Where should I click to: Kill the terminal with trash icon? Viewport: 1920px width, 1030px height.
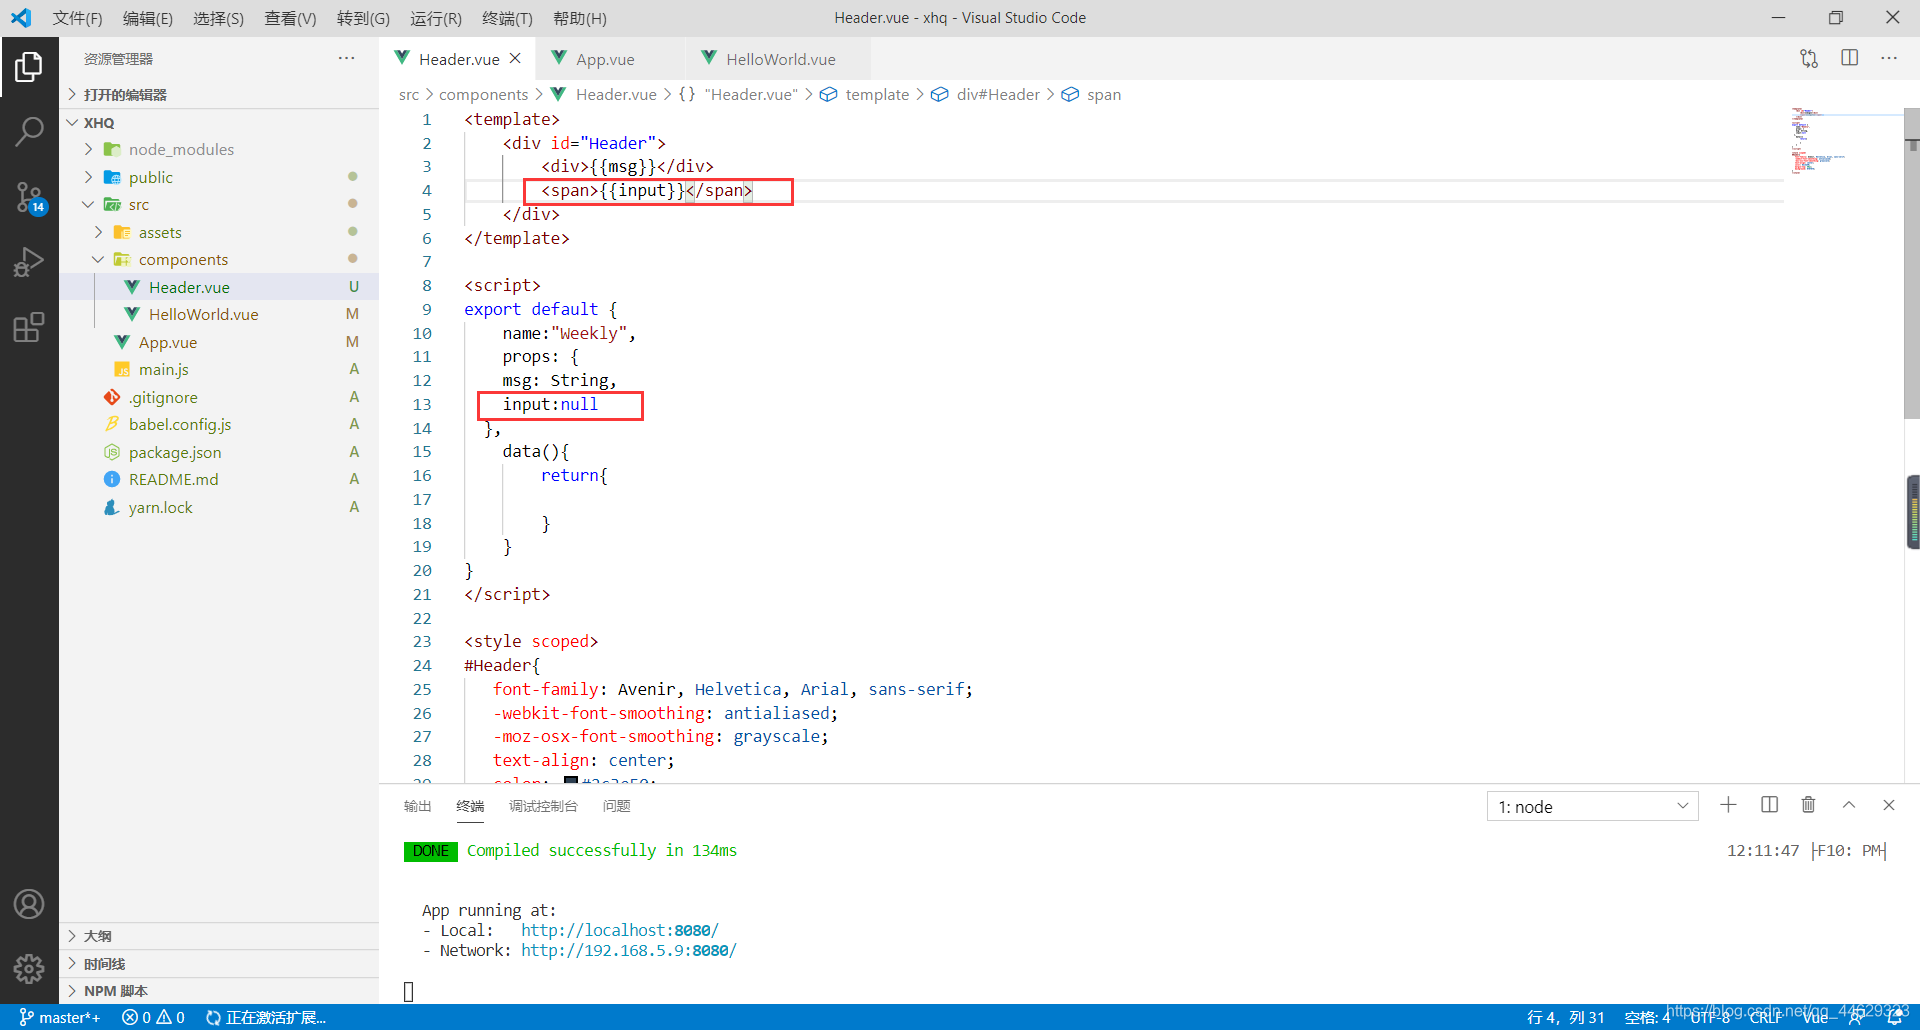click(1808, 805)
